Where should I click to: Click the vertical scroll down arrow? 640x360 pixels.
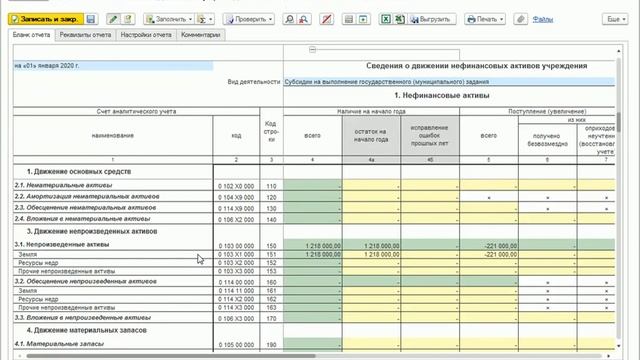click(619, 346)
